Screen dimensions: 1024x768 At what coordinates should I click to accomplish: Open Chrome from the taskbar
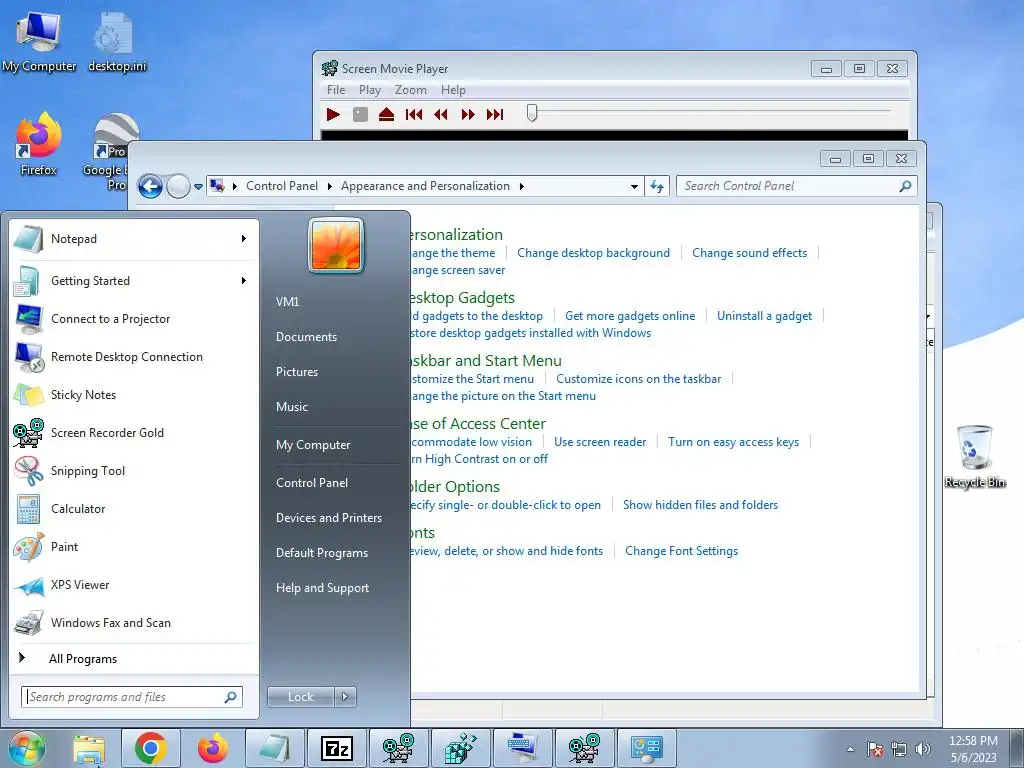coord(151,748)
